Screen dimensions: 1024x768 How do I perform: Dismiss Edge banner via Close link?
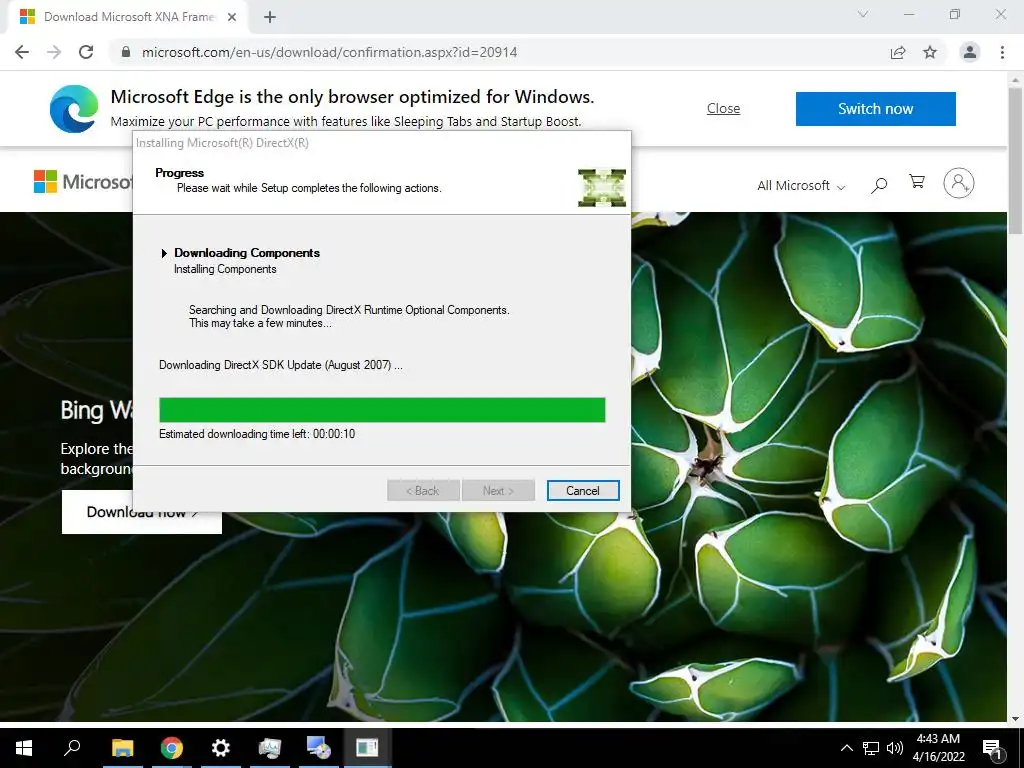tap(724, 108)
